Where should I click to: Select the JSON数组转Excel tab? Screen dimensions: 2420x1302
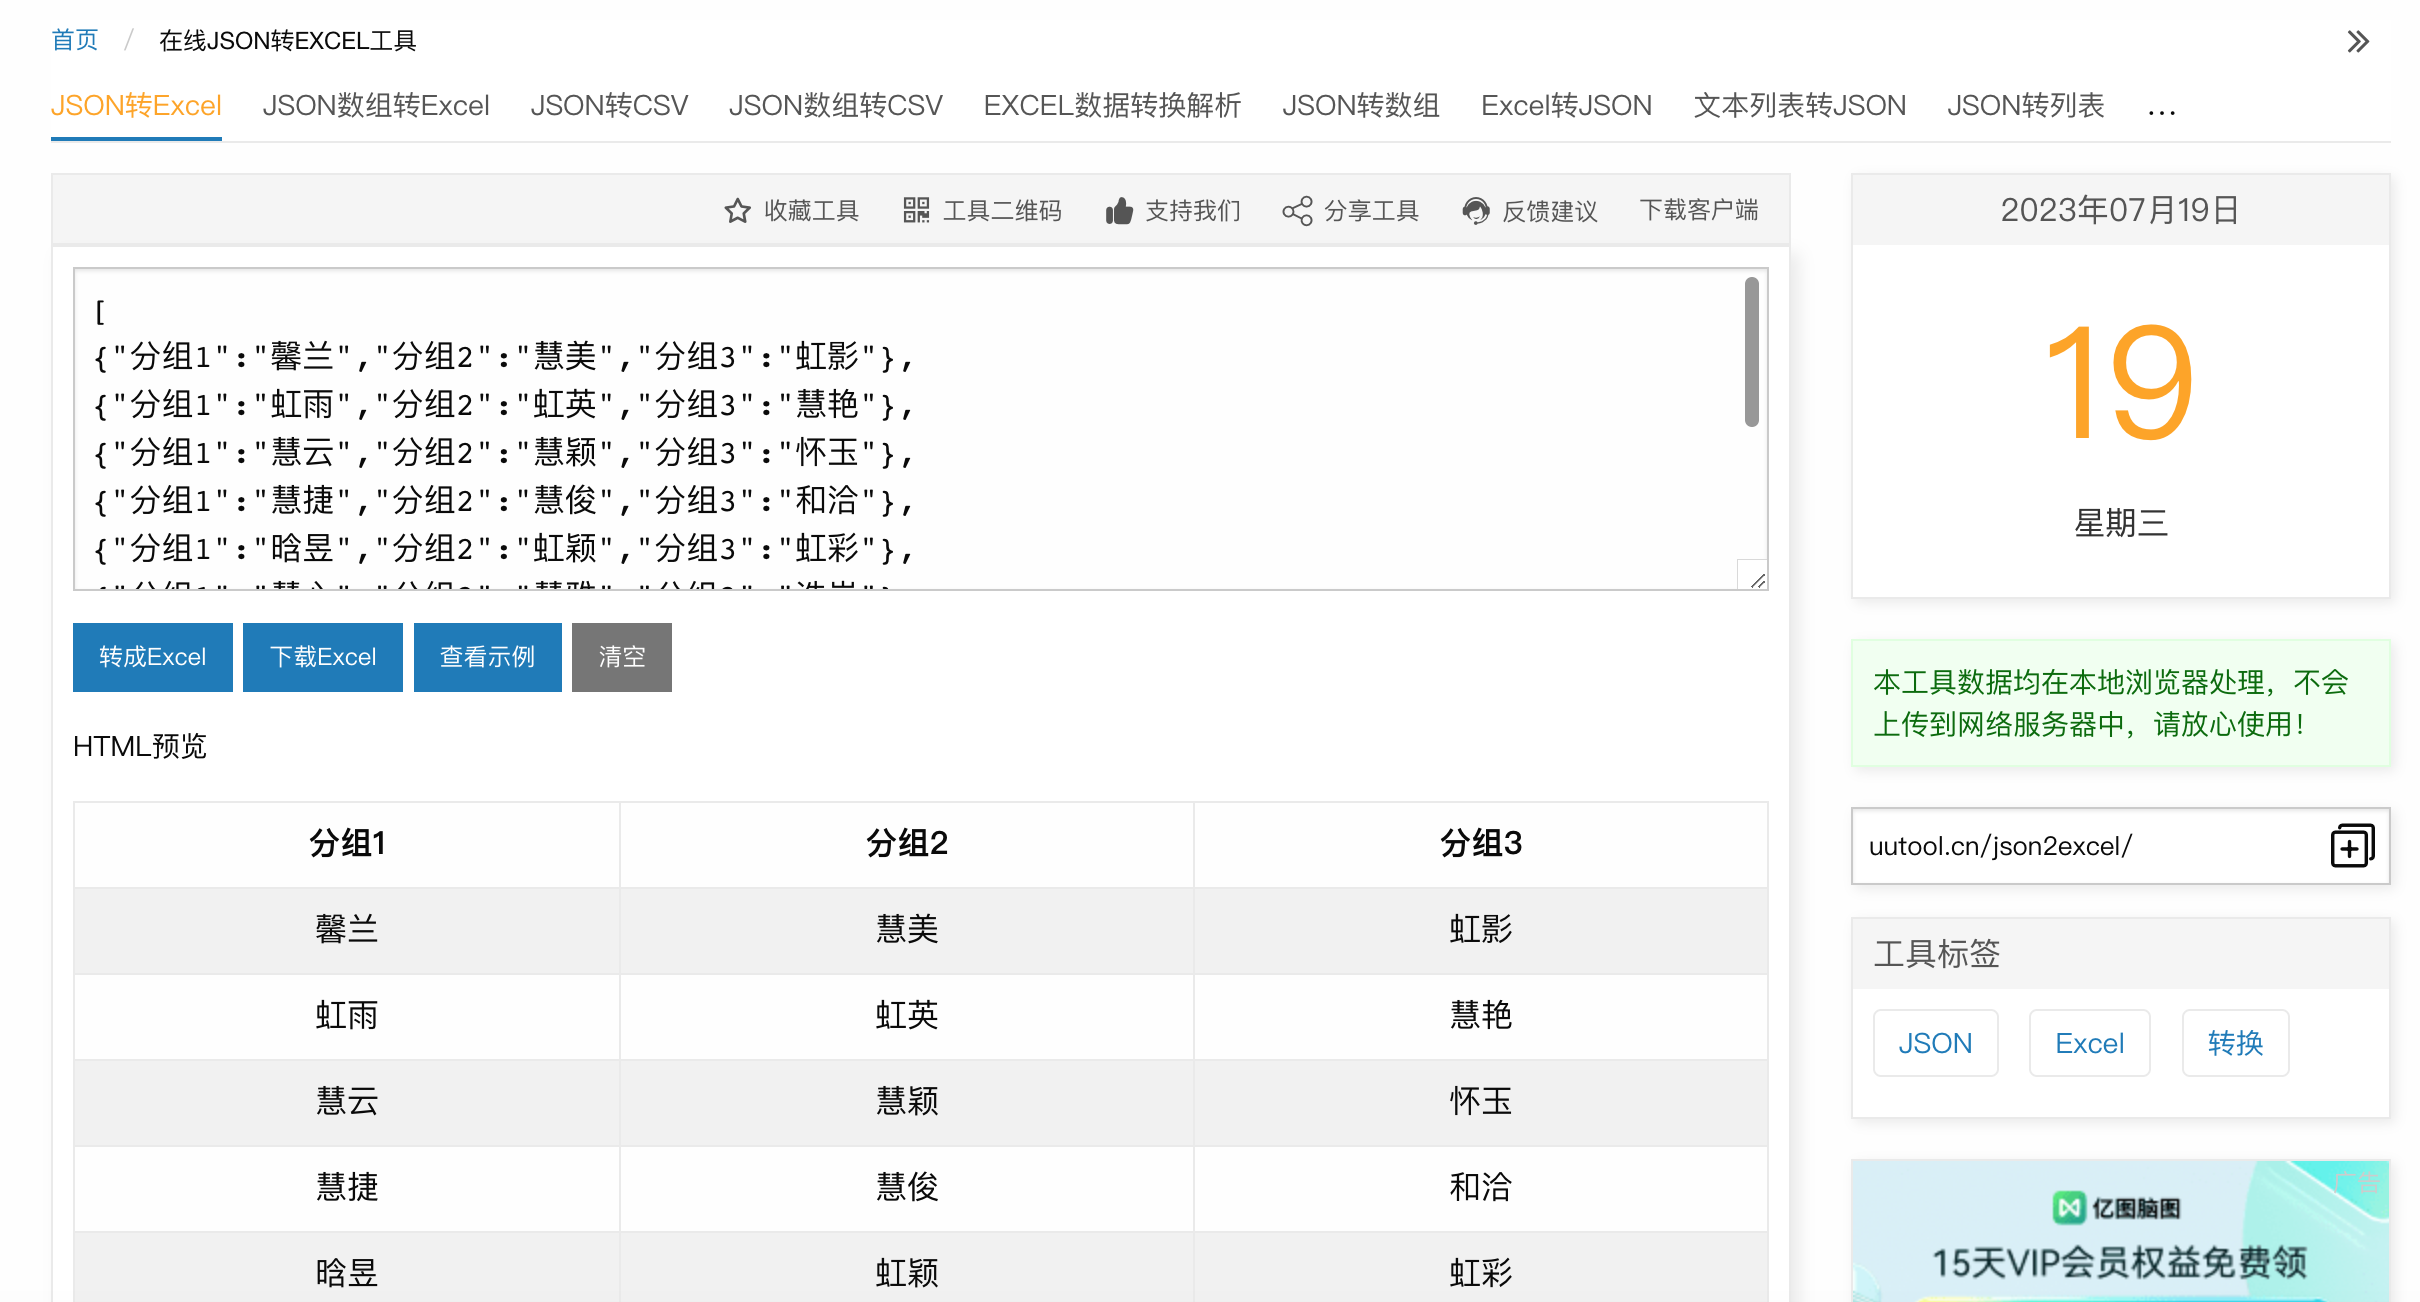point(376,106)
